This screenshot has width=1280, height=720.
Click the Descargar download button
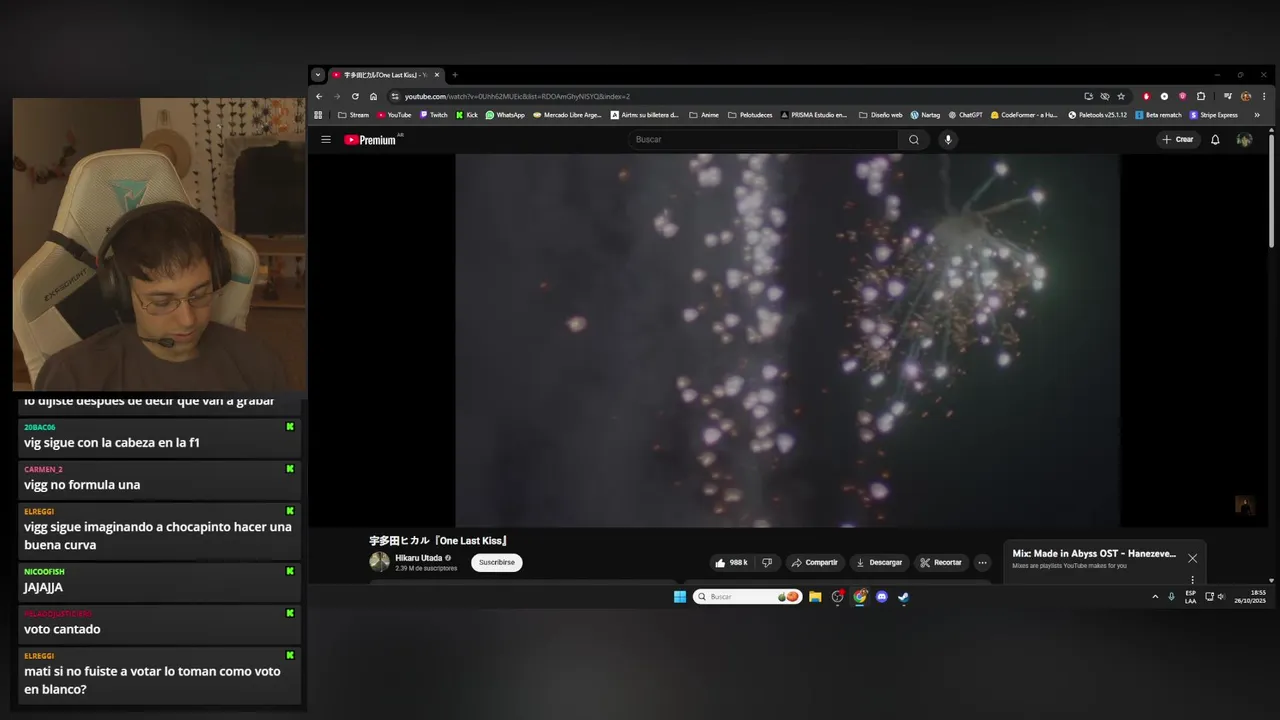[880, 563]
